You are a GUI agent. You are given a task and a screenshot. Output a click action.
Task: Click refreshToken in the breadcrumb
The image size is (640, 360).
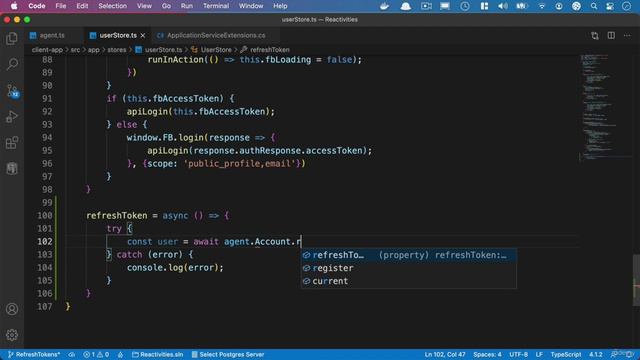pos(265,50)
